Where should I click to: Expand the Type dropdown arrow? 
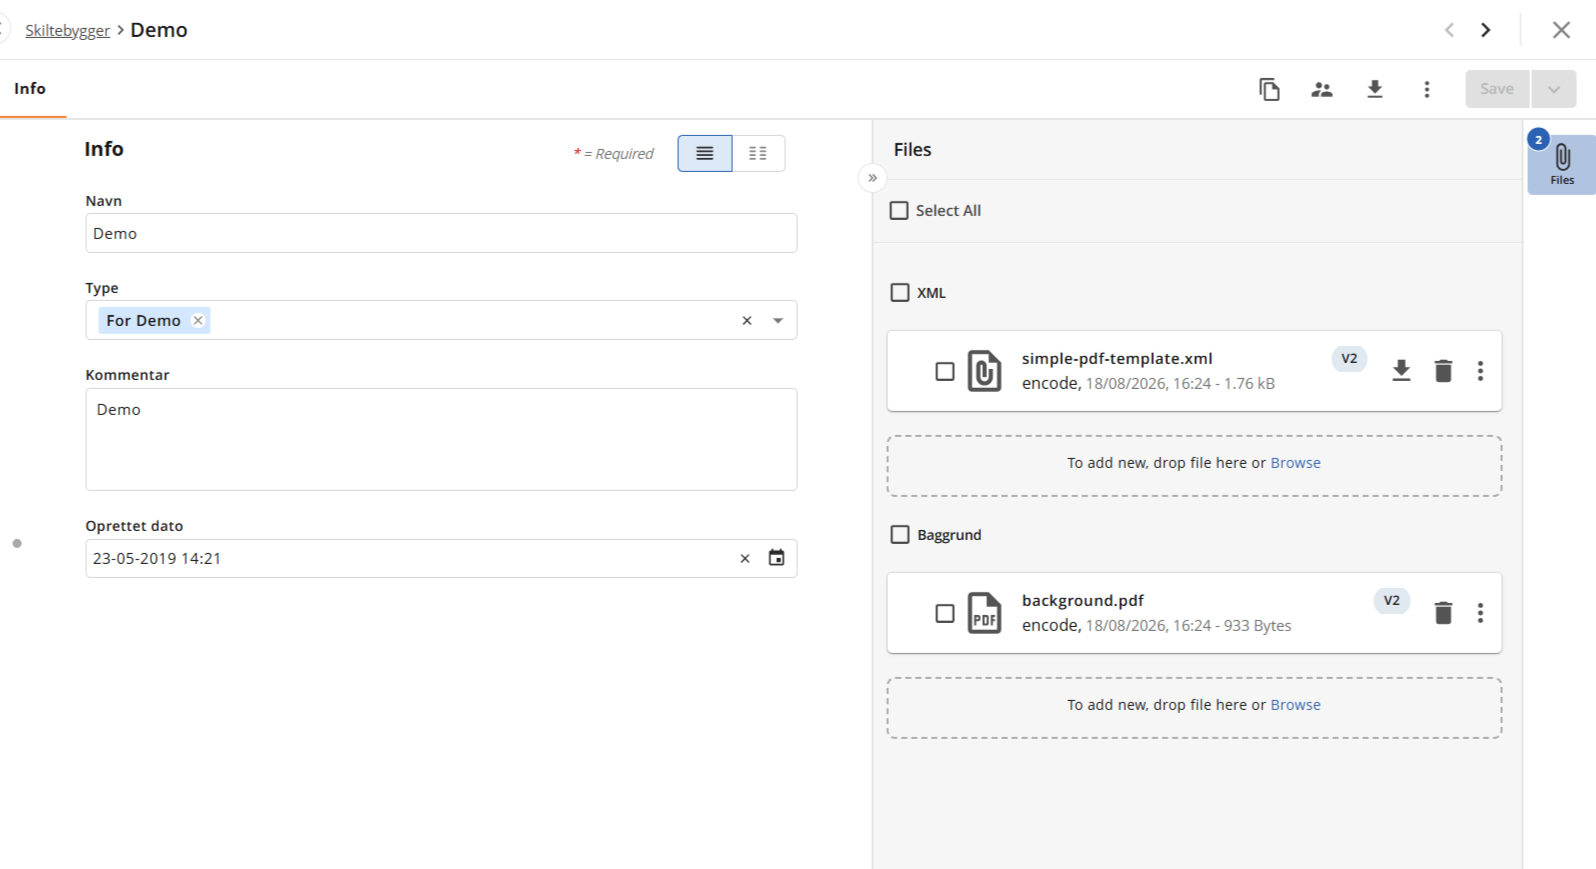(x=778, y=321)
